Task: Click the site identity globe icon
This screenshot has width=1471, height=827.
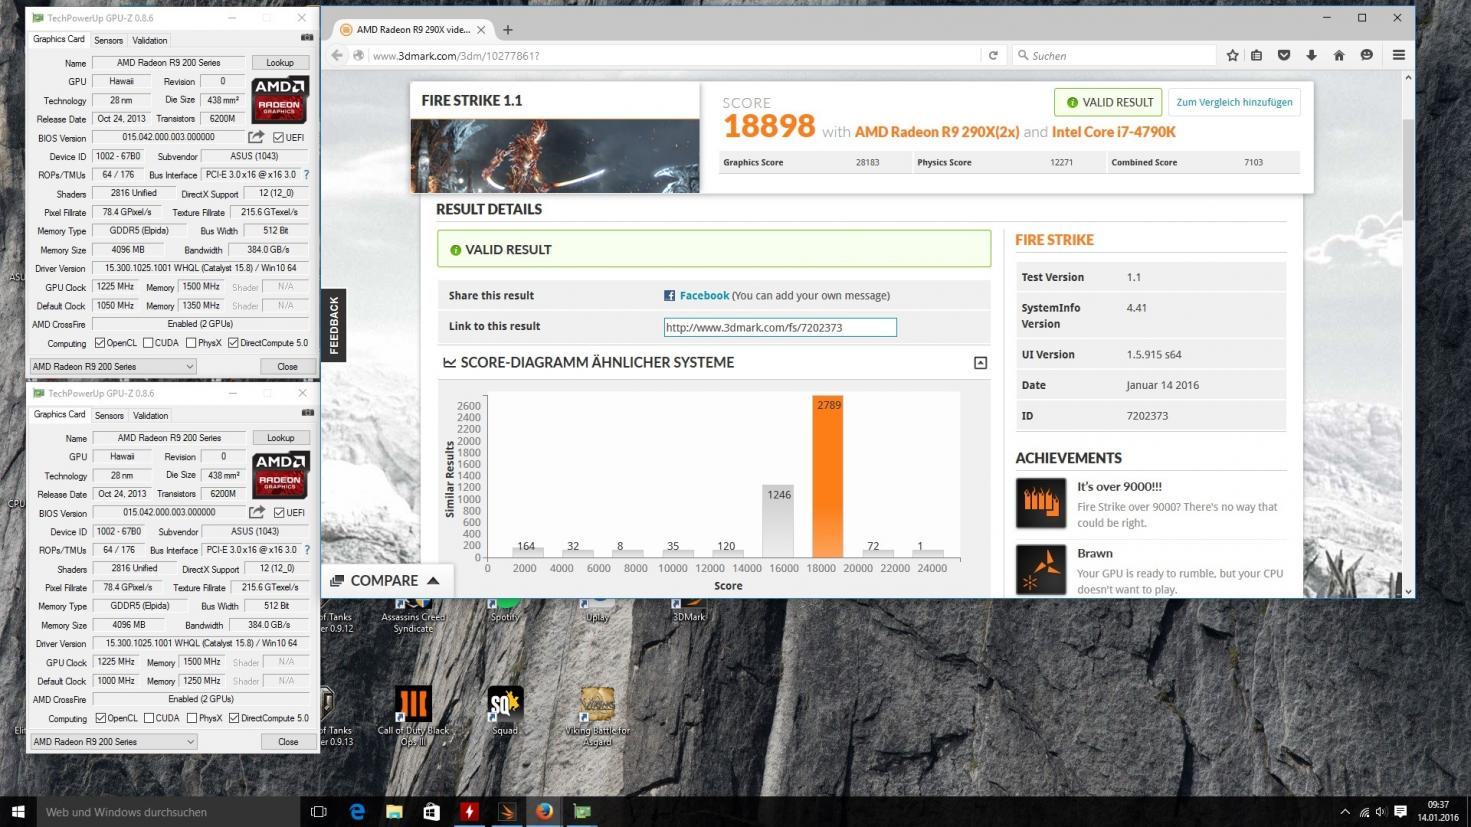Action: pos(358,56)
